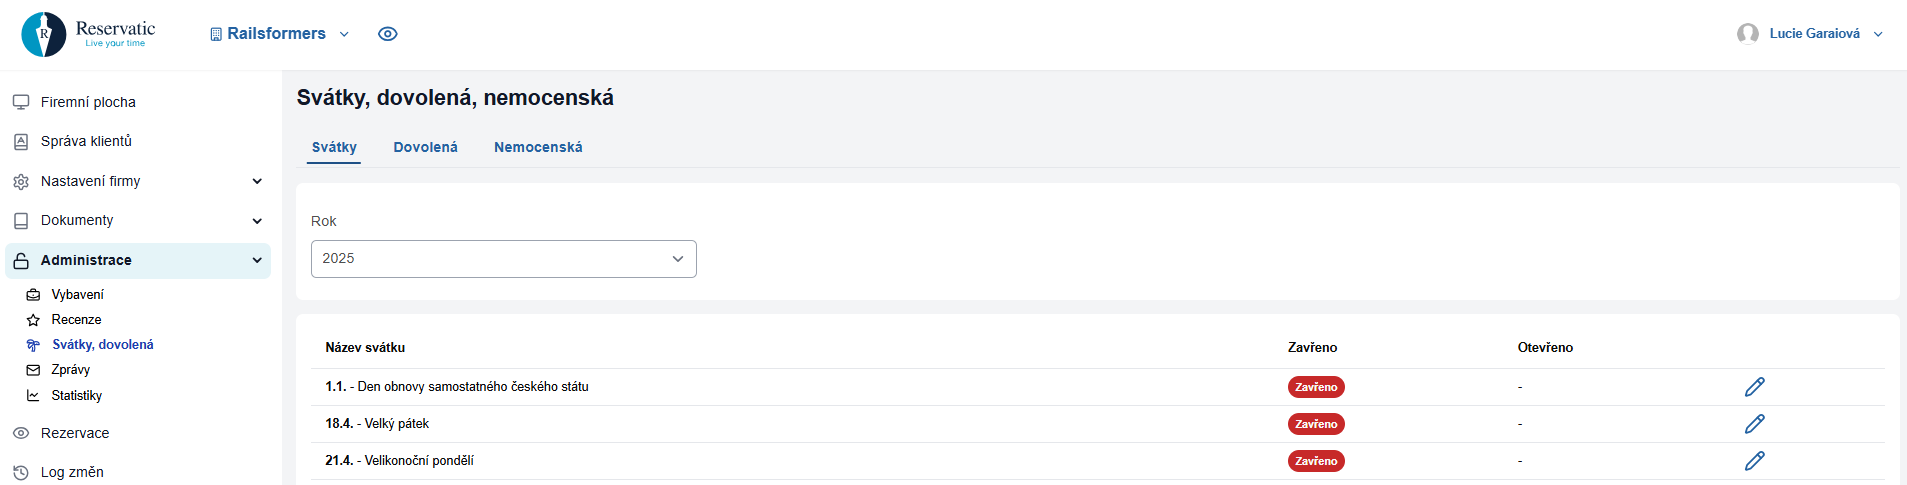The width and height of the screenshot is (1907, 485).
Task: Click pencil icon for Velikonoční pondělí
Action: [1754, 461]
